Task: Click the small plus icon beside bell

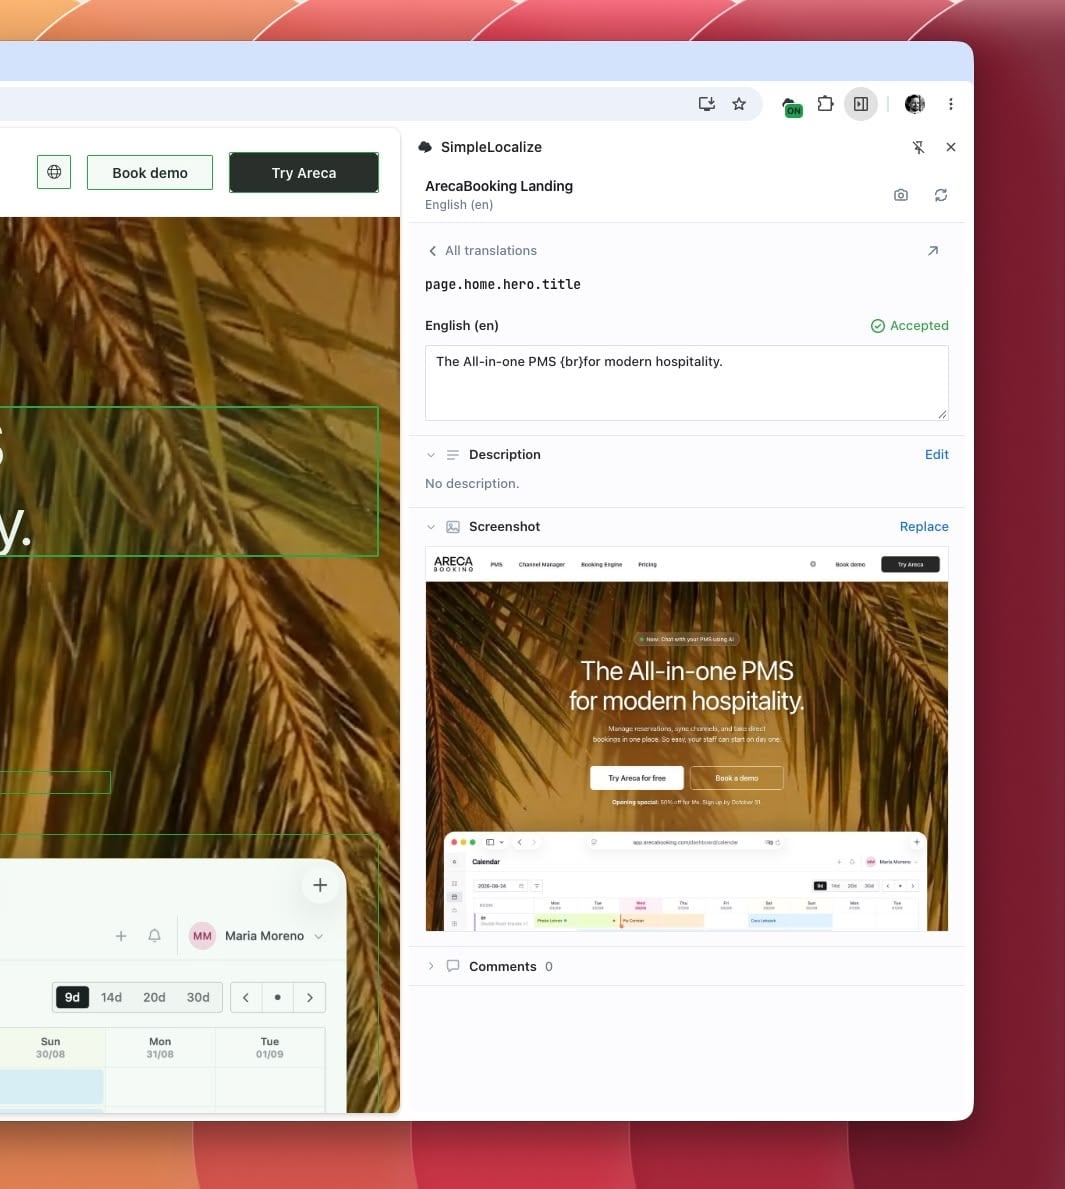Action: [121, 936]
